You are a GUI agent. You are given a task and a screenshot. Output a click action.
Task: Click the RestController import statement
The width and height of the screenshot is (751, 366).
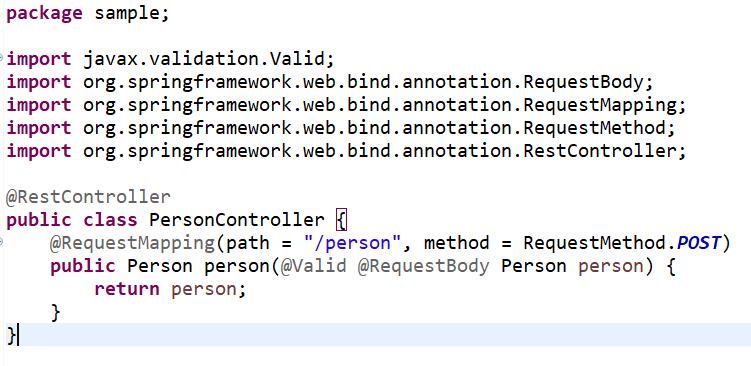coord(347,151)
